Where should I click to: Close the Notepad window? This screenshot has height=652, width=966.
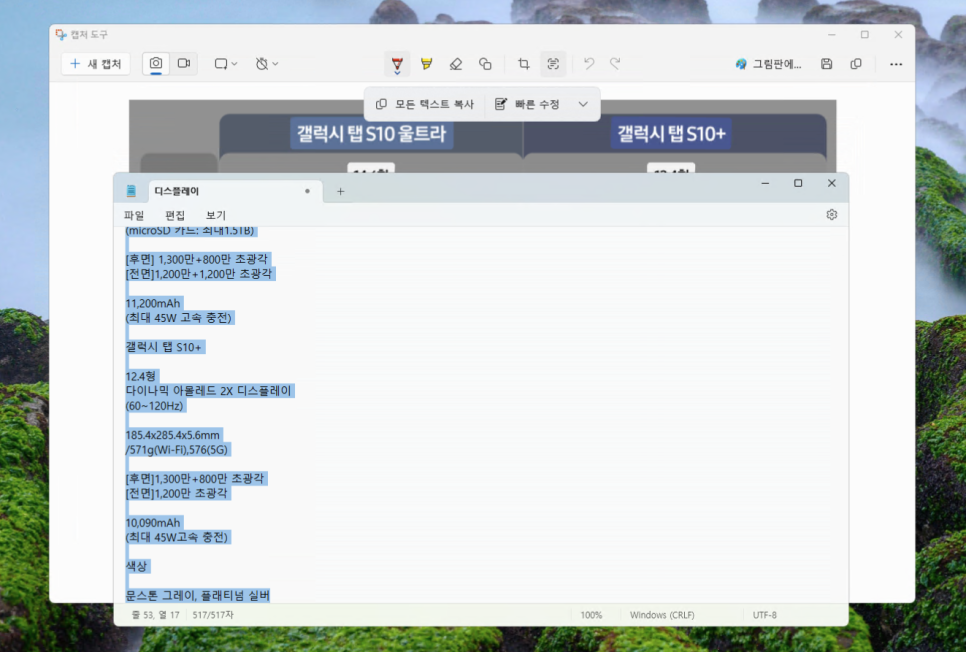pos(832,183)
